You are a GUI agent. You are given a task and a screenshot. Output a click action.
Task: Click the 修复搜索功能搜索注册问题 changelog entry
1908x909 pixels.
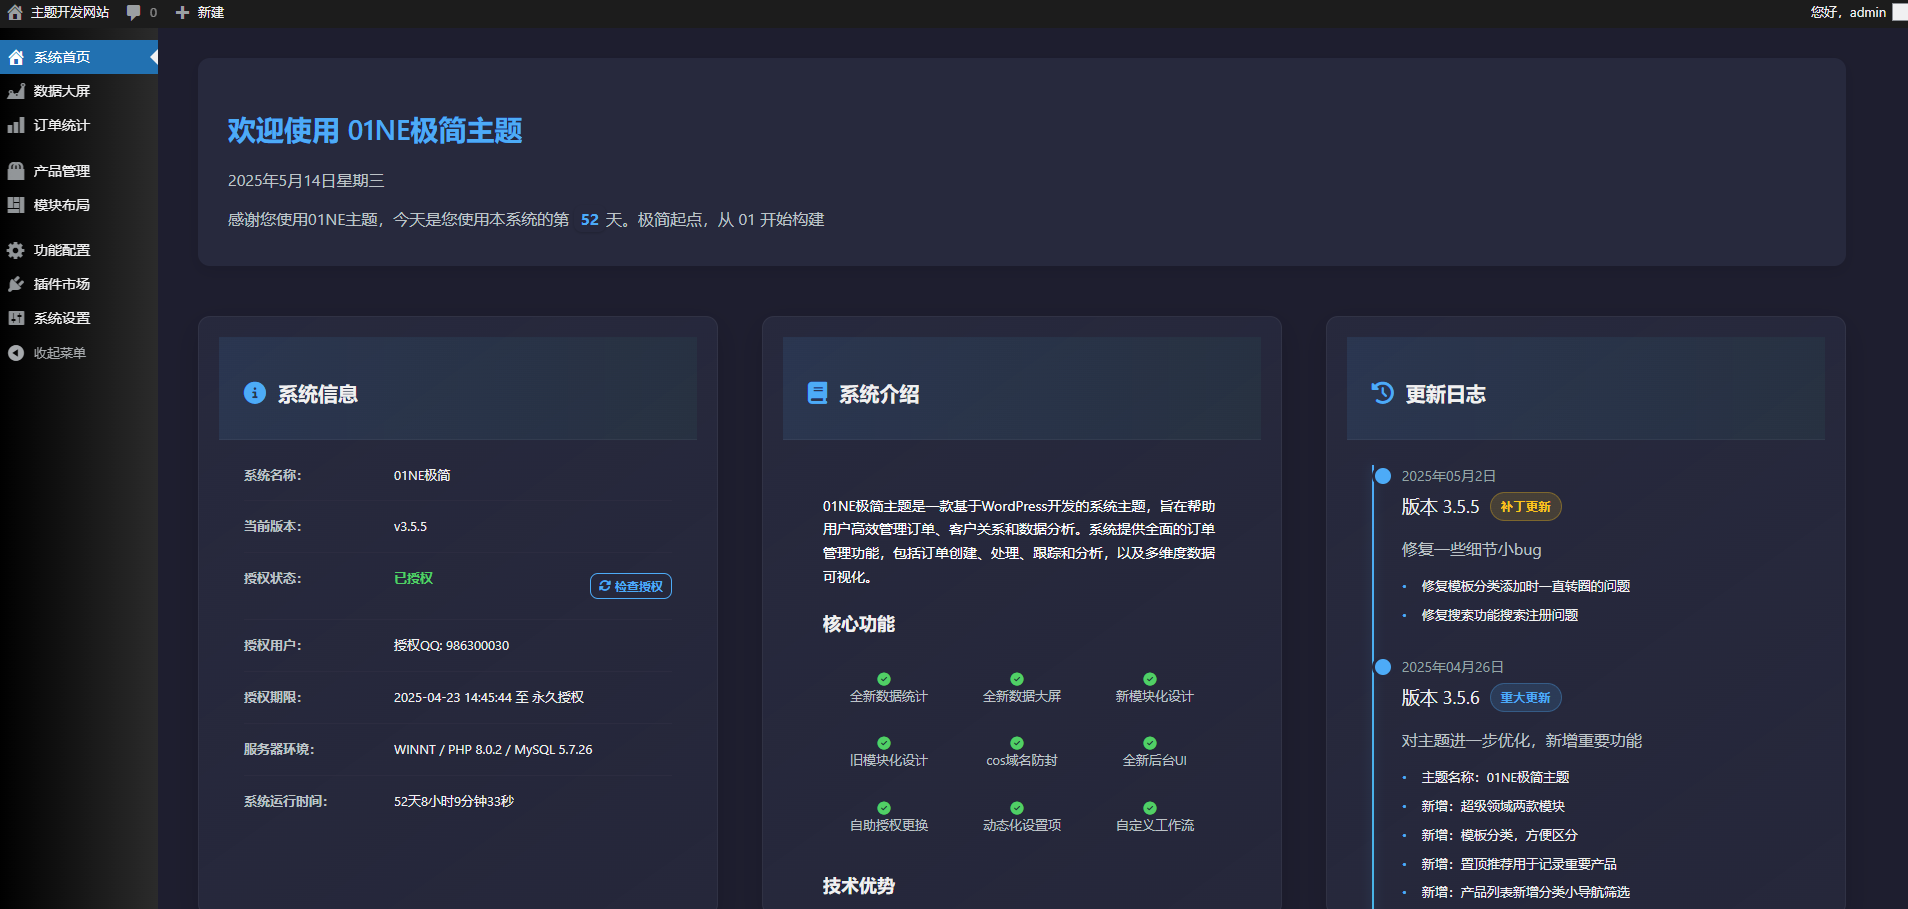[1500, 615]
